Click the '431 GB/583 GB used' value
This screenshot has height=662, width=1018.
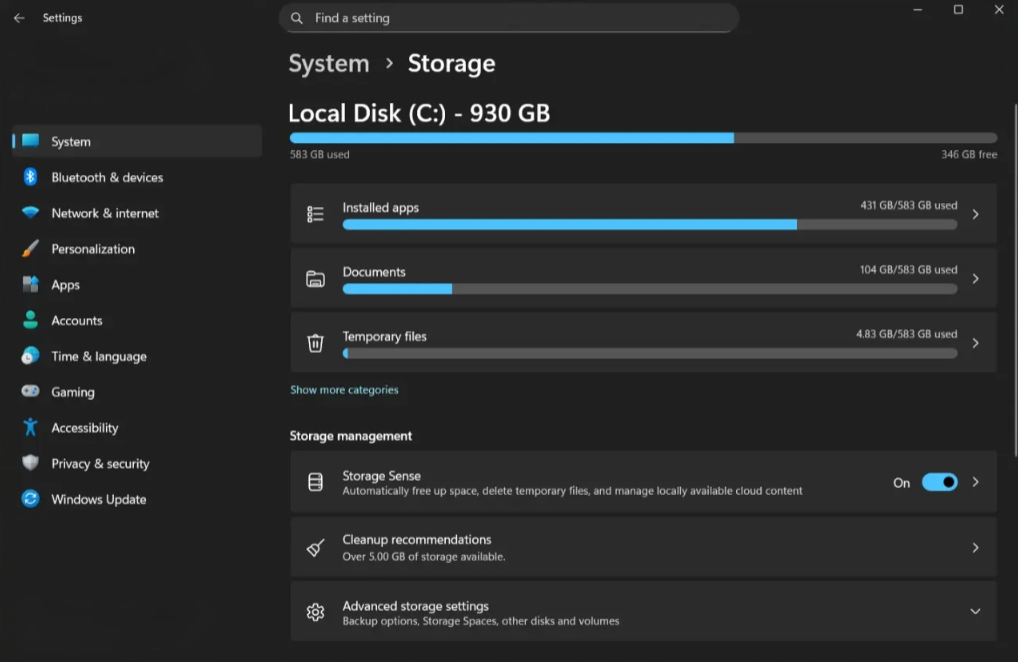pos(908,205)
